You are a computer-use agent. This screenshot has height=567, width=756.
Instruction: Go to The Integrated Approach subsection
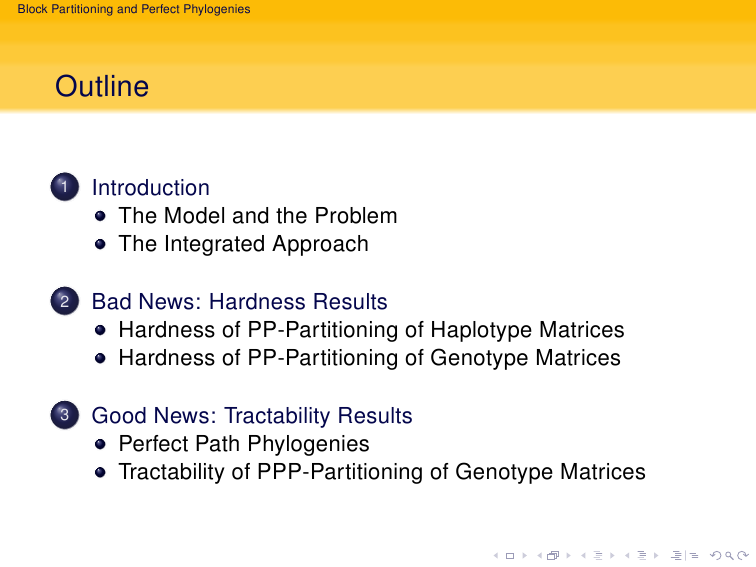243,243
